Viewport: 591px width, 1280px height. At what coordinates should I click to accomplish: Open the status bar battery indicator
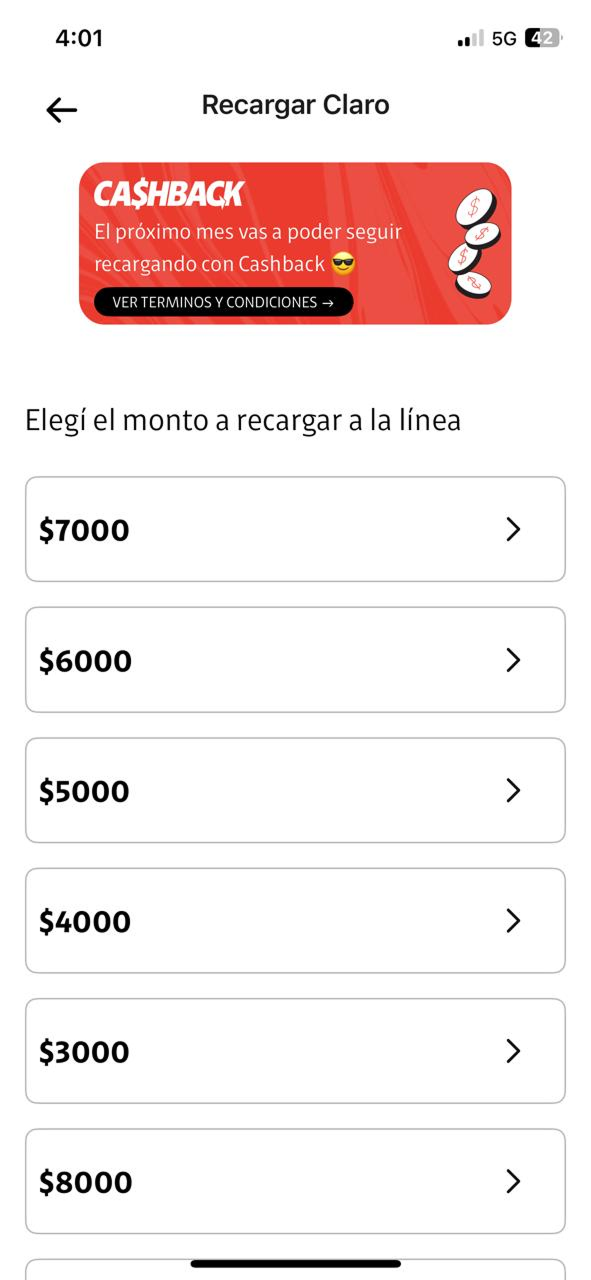coord(543,37)
